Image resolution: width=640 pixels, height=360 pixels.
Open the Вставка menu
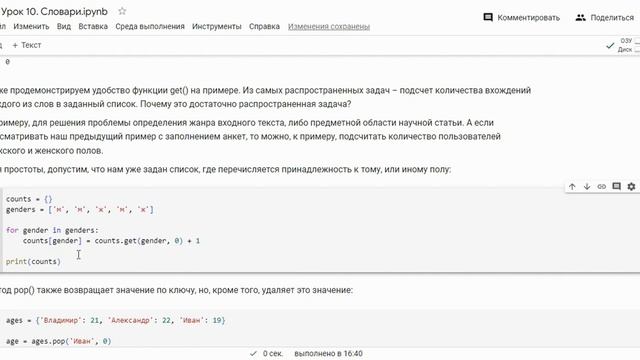click(93, 27)
